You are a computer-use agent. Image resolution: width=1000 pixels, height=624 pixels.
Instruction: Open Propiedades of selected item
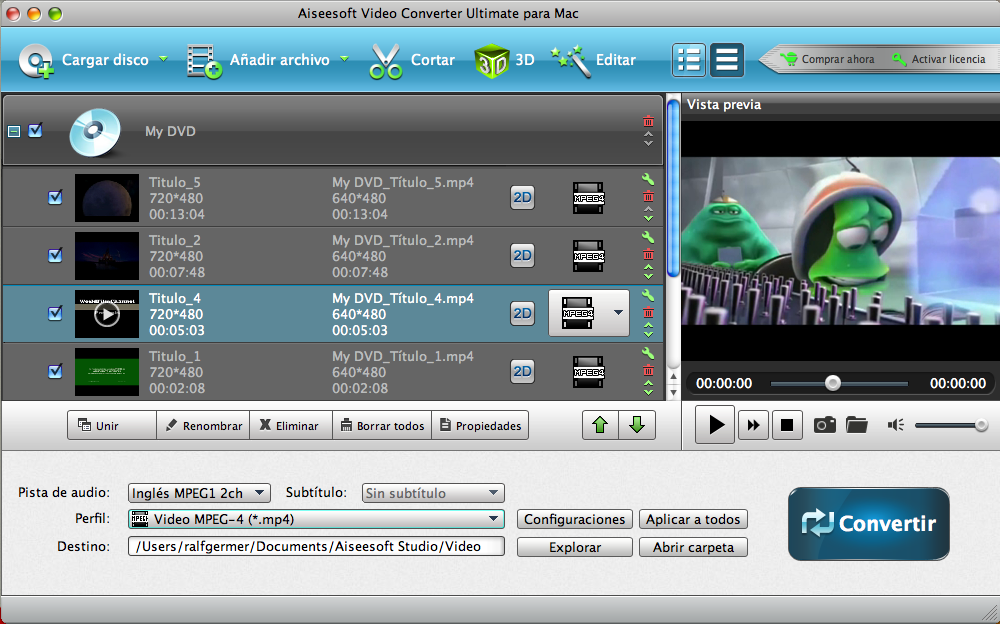point(480,426)
